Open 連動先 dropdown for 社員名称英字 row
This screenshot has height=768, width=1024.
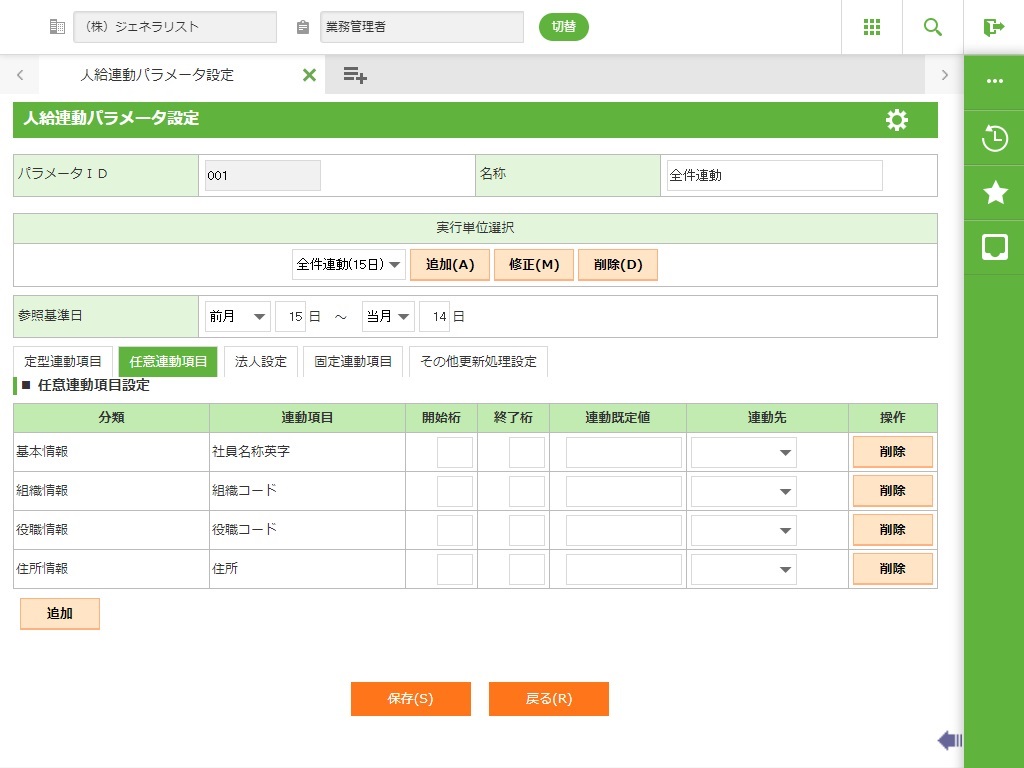click(x=743, y=452)
